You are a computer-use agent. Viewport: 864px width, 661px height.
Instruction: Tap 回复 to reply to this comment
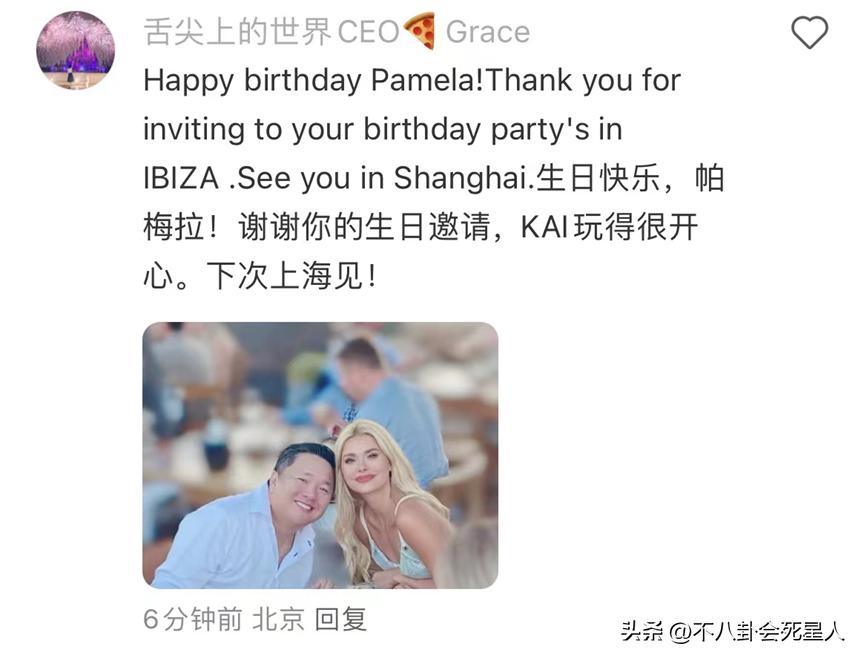click(x=341, y=619)
